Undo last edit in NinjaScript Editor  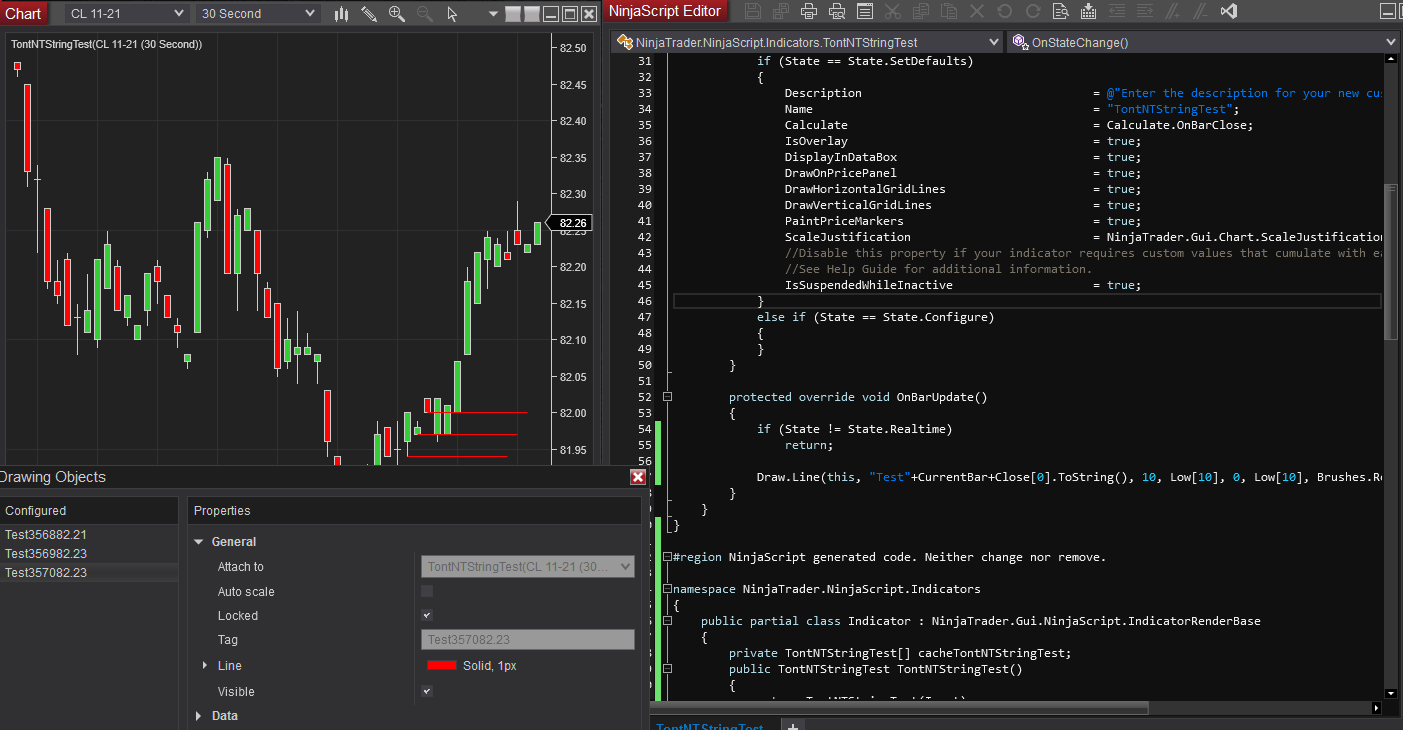pos(1005,11)
